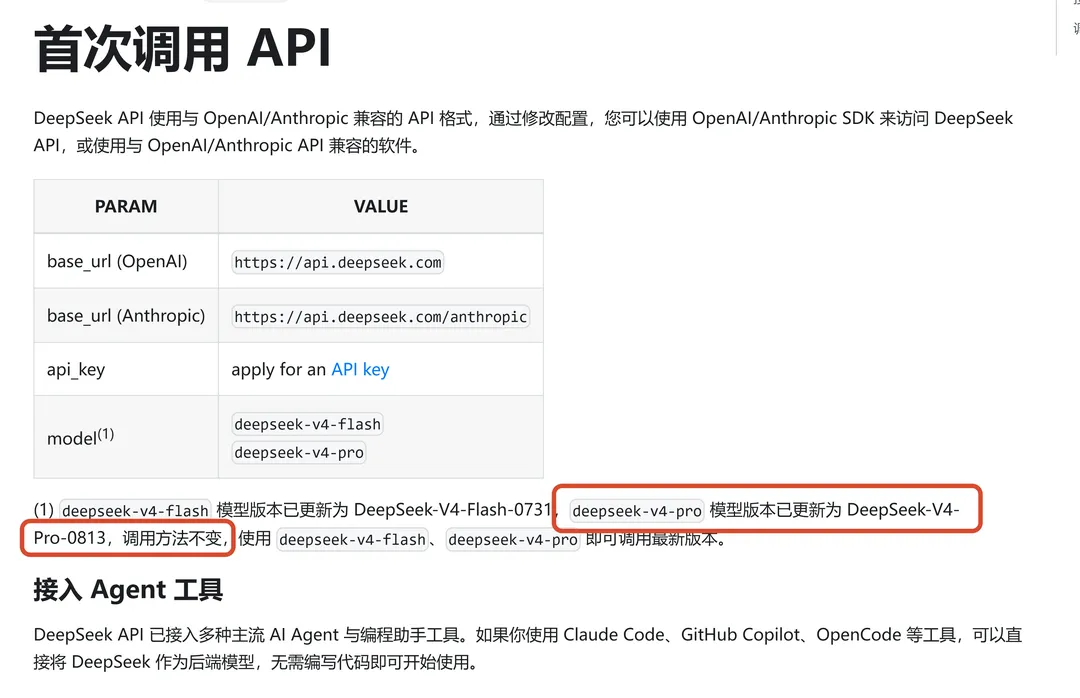Click the base_url (Anthropic) parameter cell
Image resolution: width=1080 pixels, height=698 pixels.
126,316
